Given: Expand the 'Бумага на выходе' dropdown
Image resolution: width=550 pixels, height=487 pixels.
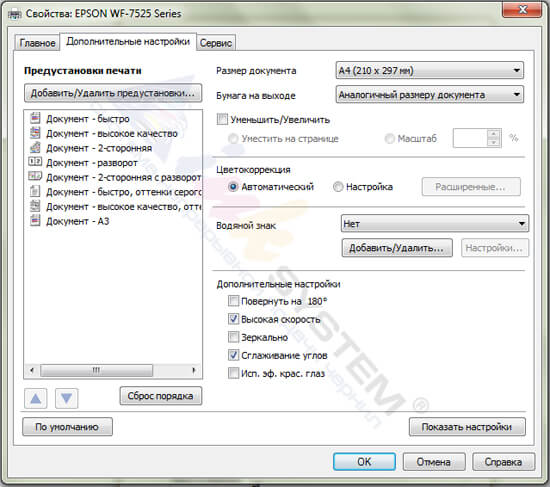Looking at the screenshot, I should point(429,94).
